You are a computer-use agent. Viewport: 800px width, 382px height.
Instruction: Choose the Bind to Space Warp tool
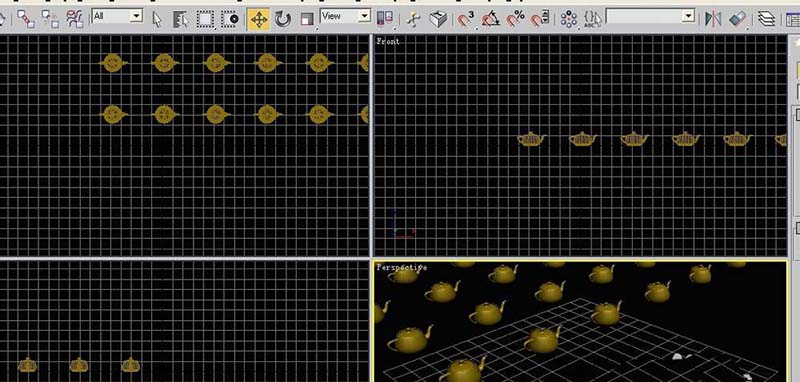click(74, 19)
